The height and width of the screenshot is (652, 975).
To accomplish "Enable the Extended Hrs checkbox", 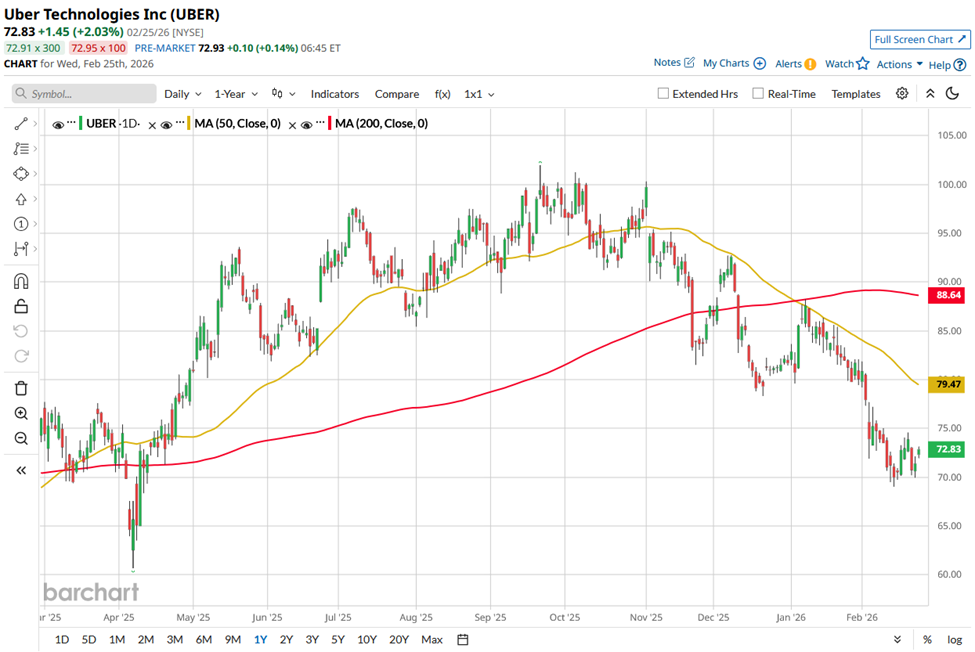I will click(x=663, y=94).
